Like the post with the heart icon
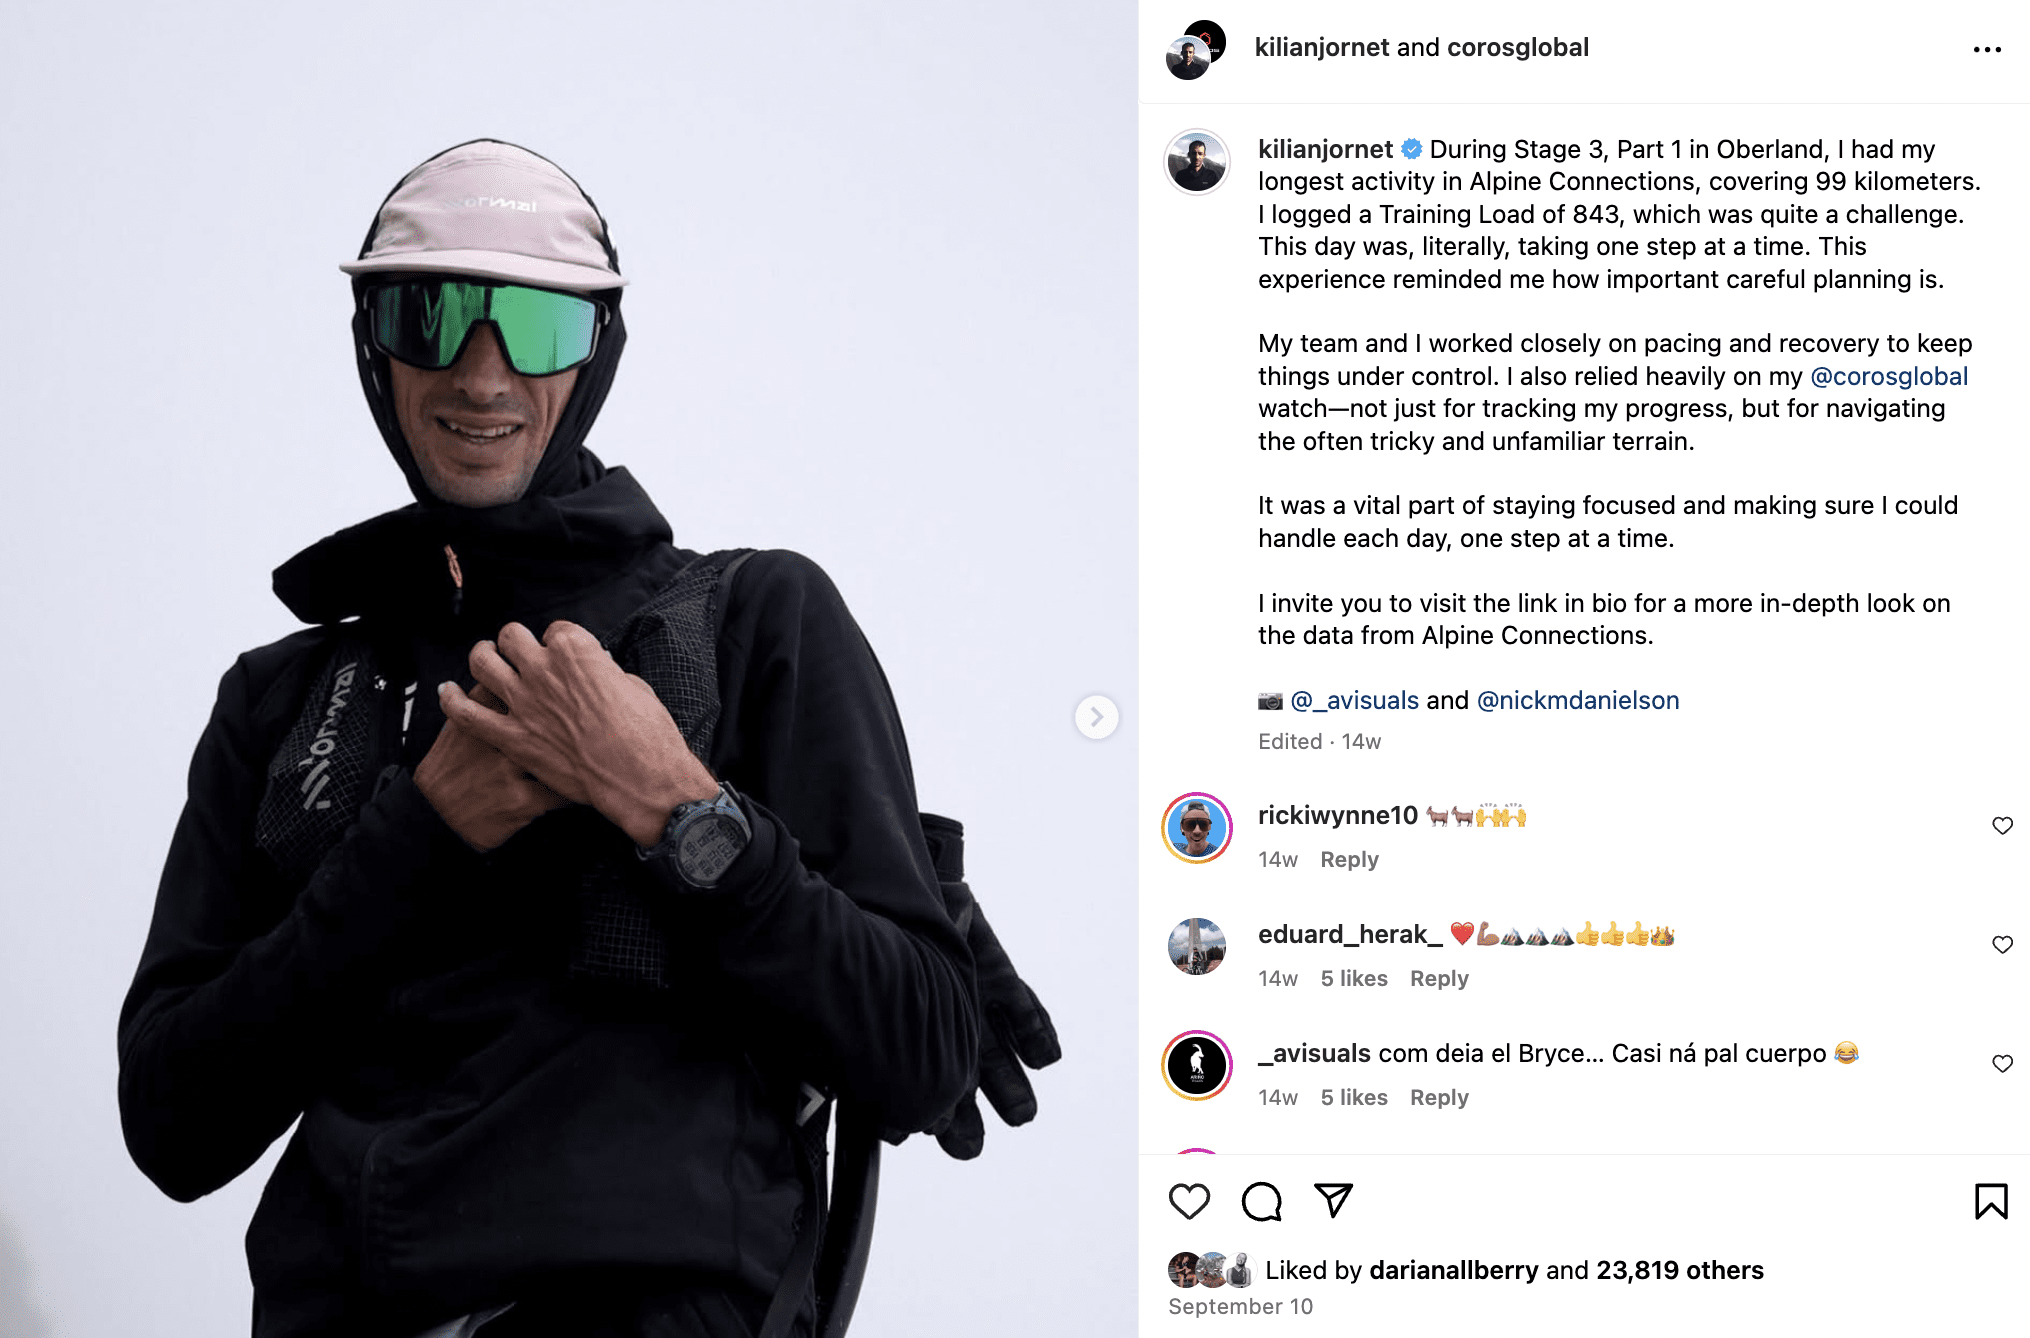 [1189, 1201]
